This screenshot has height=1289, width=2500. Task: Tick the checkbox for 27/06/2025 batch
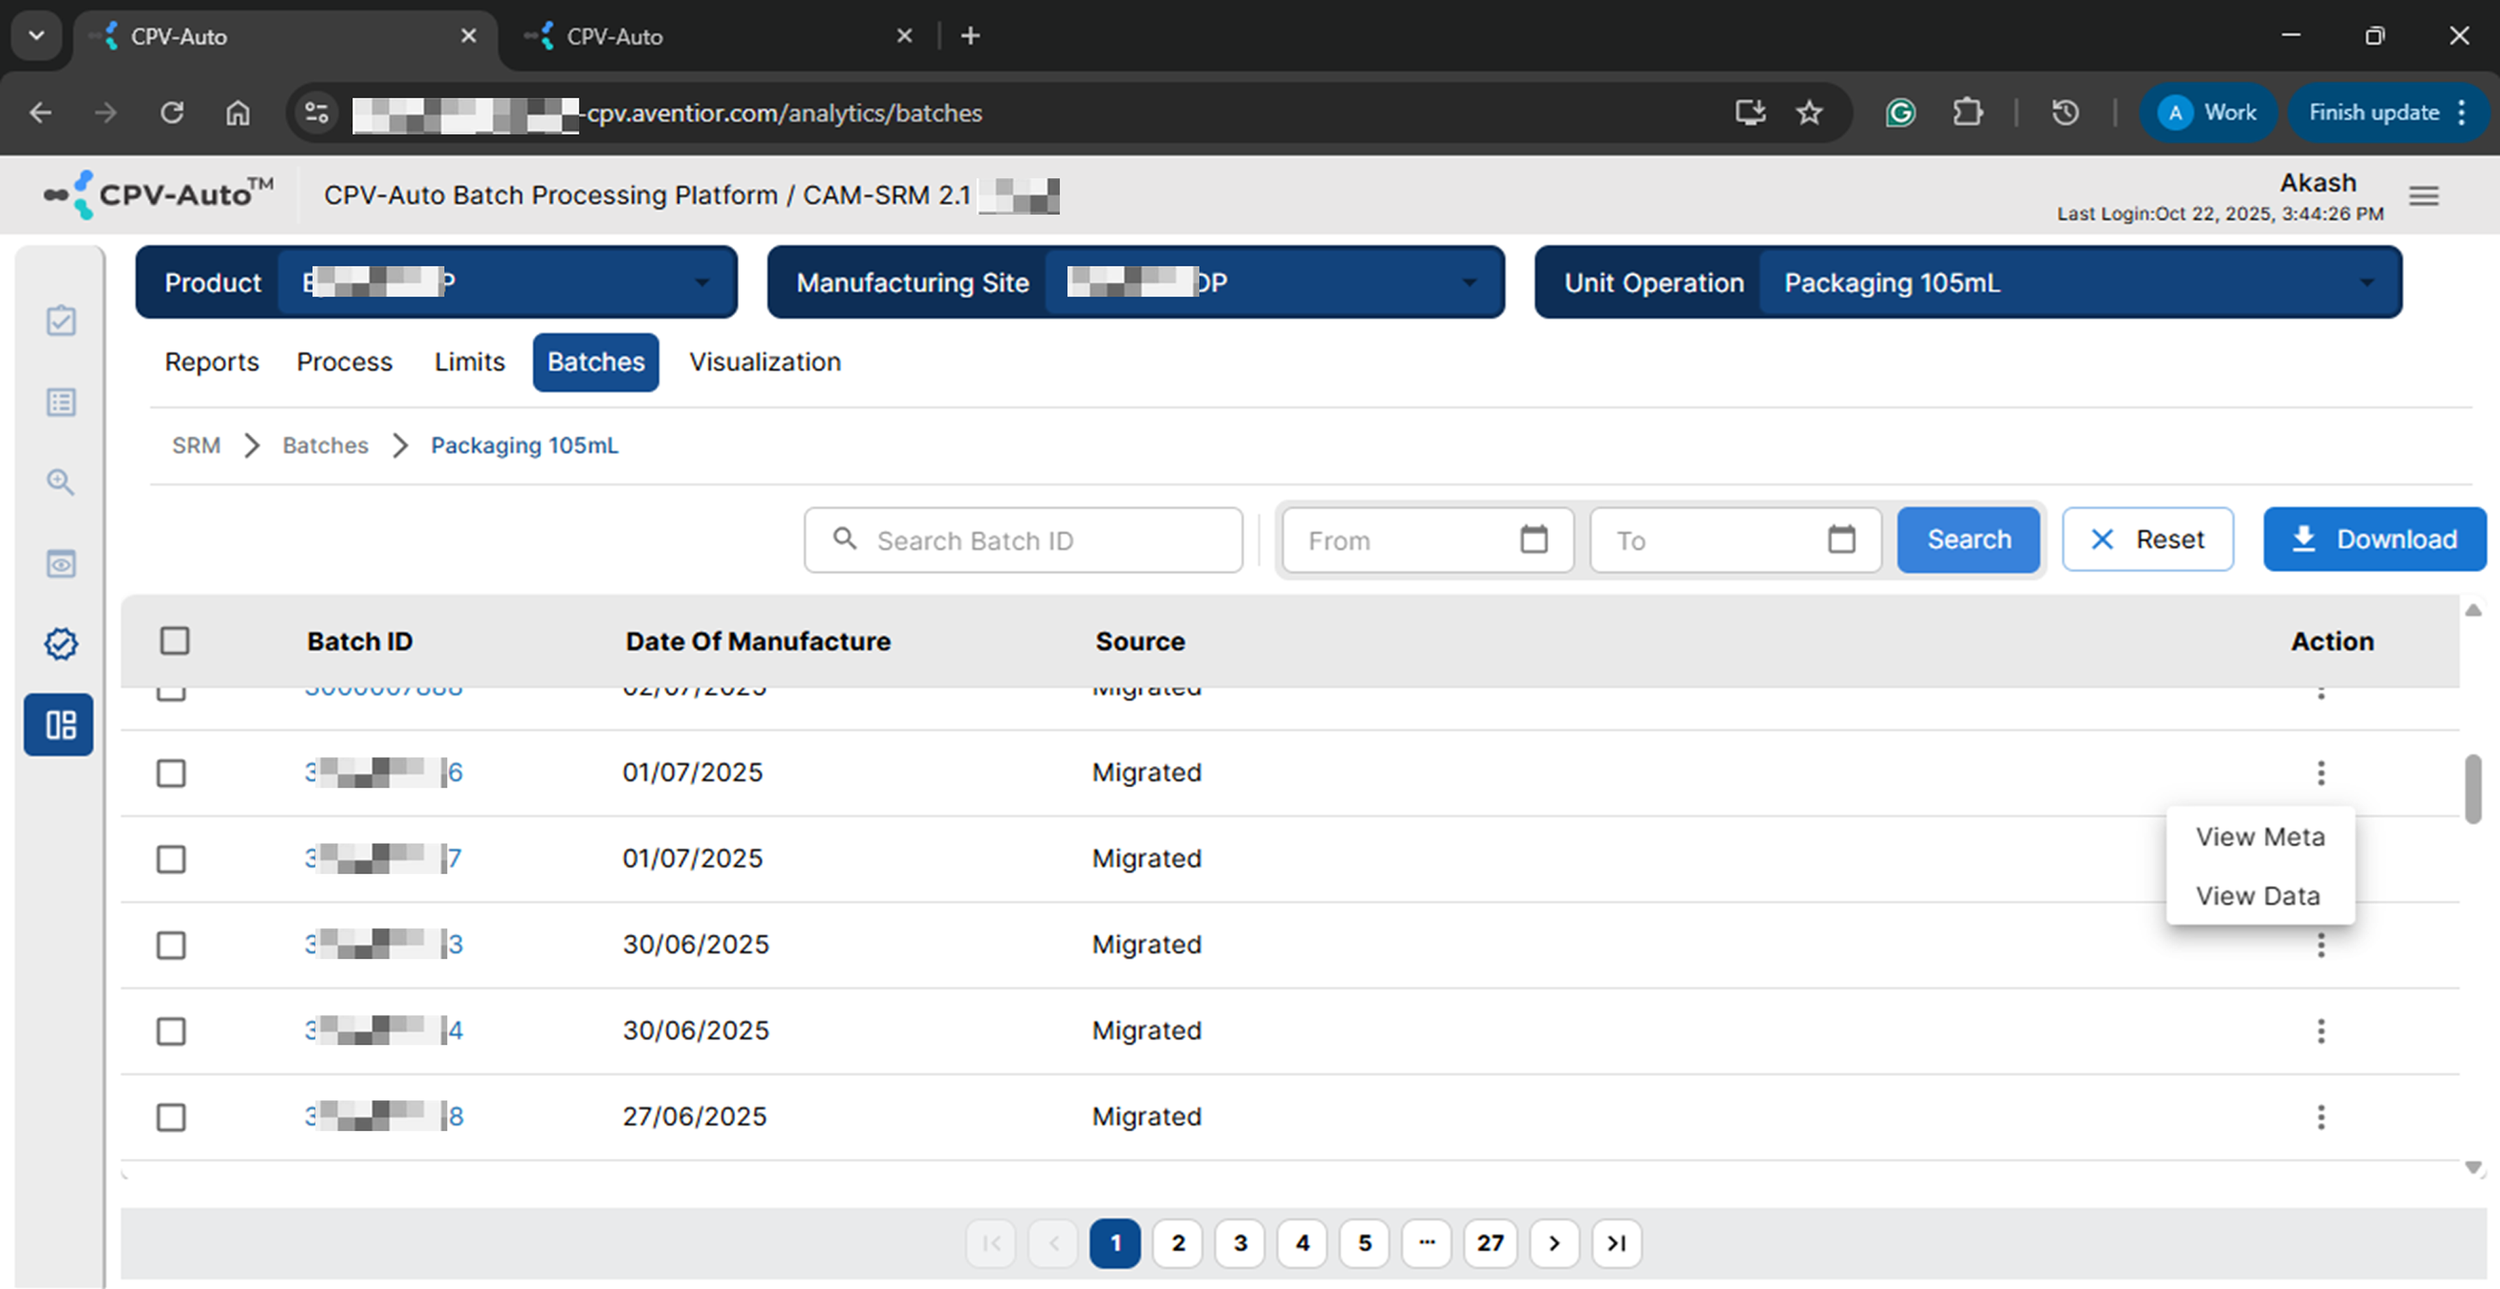pos(171,1117)
